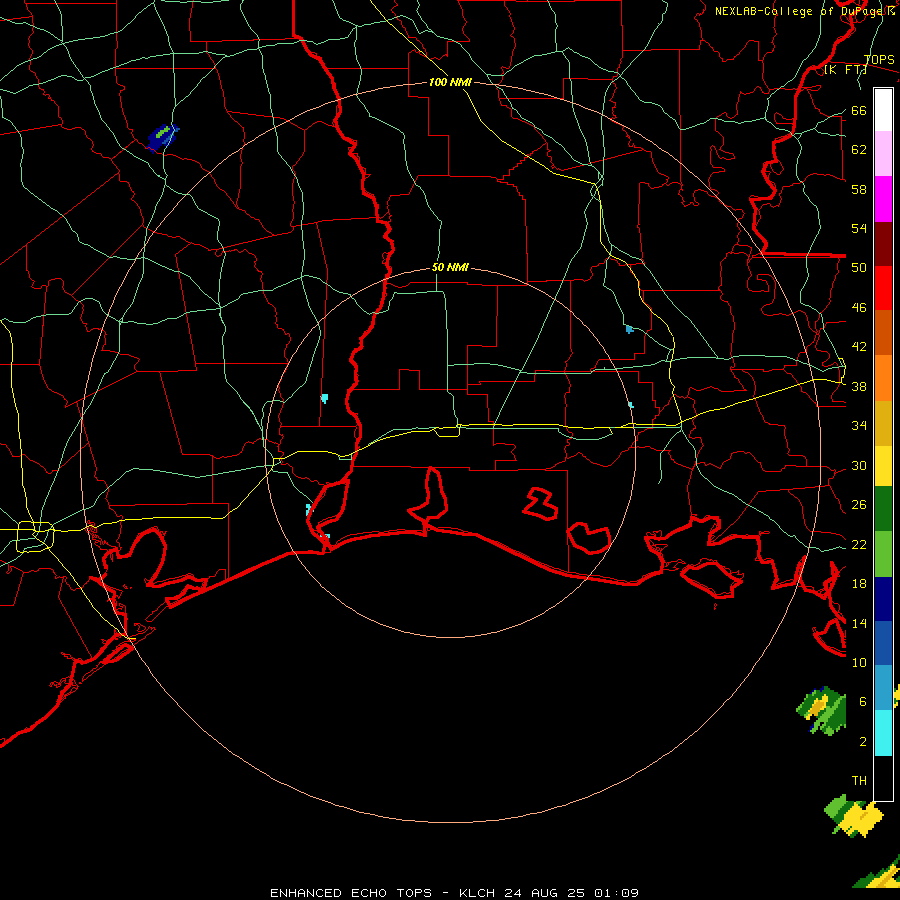Click the navy blue swatch above 14
Image resolution: width=900 pixels, height=900 pixels.
click(x=883, y=599)
